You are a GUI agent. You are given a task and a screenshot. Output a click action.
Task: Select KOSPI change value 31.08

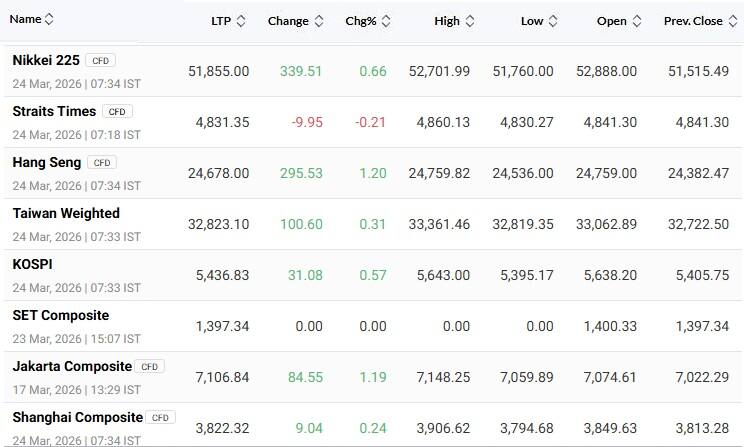point(305,275)
